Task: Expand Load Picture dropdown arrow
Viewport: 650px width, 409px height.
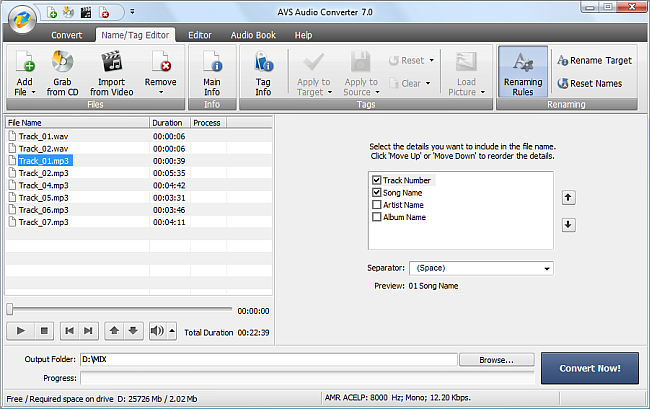Action: (483, 92)
